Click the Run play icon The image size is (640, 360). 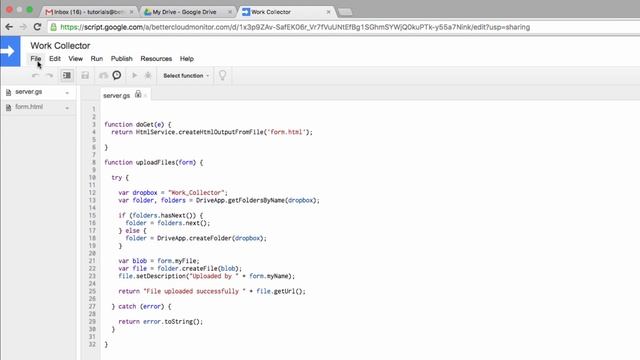(x=134, y=76)
